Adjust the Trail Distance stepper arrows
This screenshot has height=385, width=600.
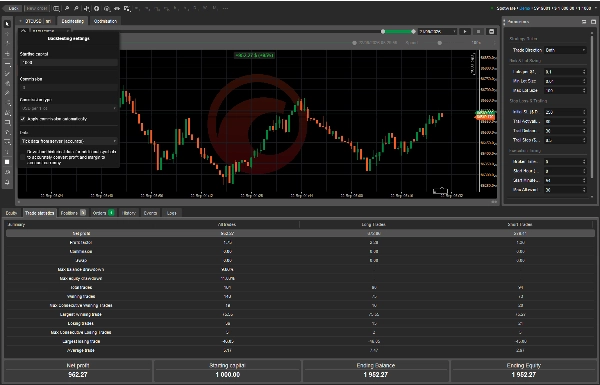point(584,131)
